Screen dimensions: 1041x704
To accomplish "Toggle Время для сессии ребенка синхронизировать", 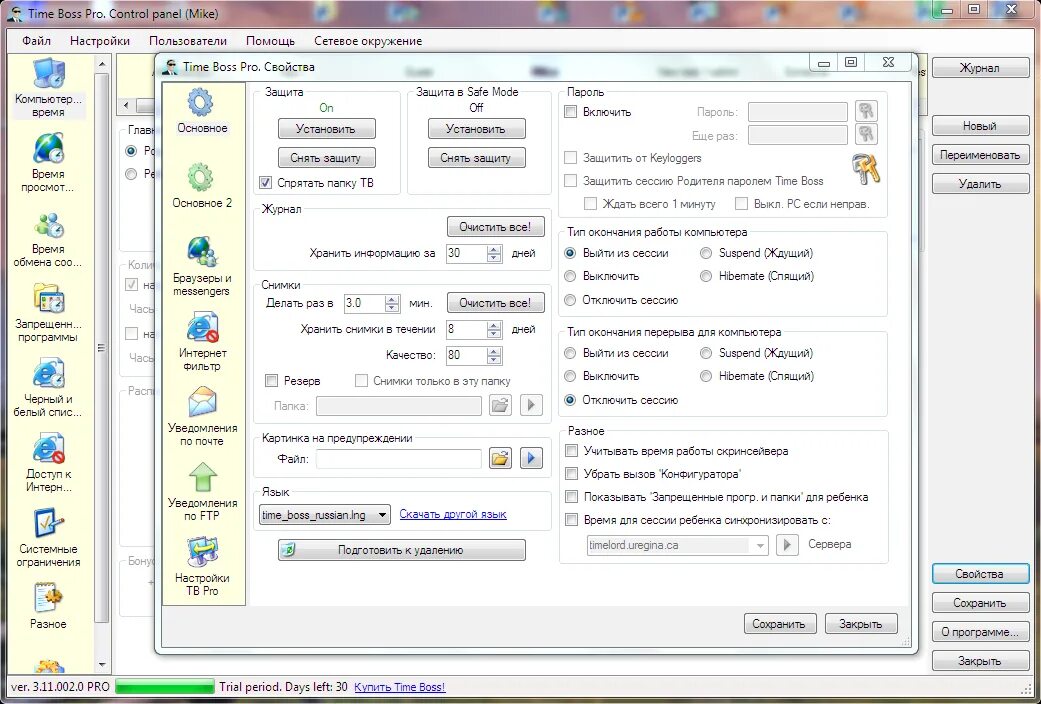I will pos(571,520).
